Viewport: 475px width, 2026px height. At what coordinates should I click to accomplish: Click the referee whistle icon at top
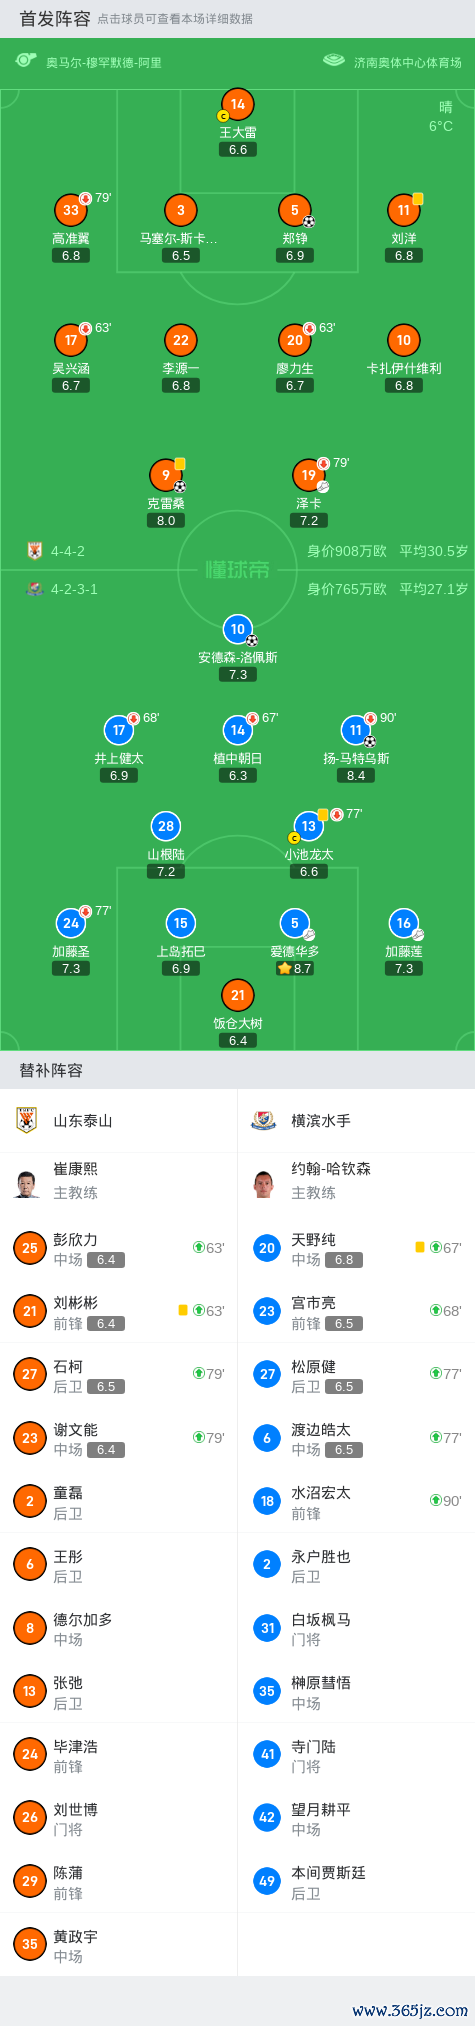pos(26,61)
